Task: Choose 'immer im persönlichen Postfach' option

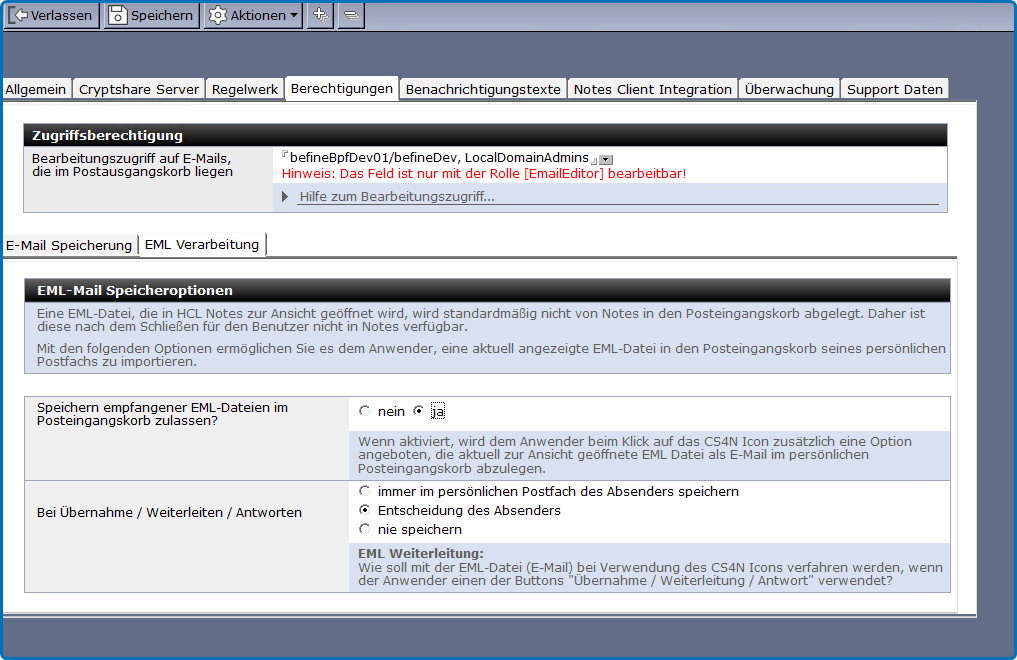Action: 364,491
